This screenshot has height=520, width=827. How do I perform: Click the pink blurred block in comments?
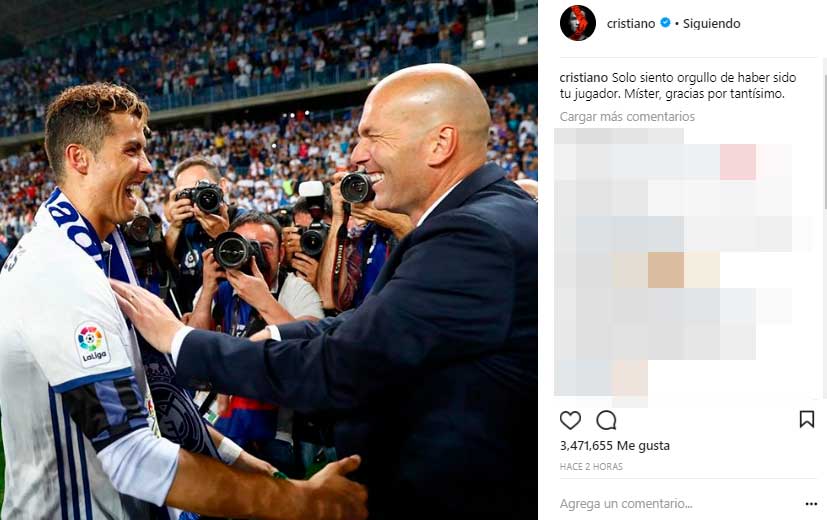click(737, 162)
